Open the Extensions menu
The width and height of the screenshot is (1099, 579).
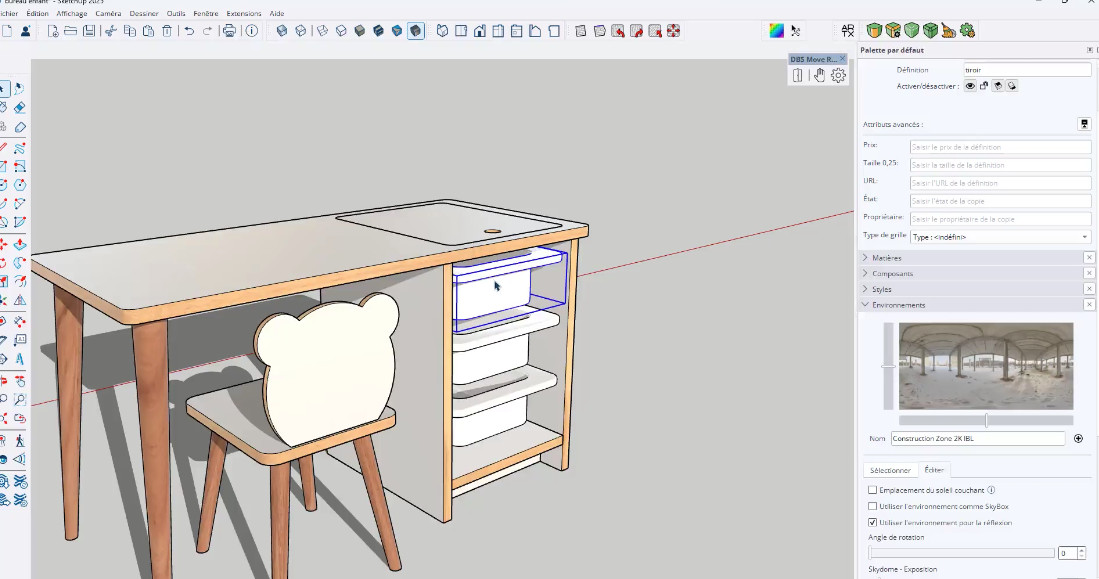click(x=243, y=13)
